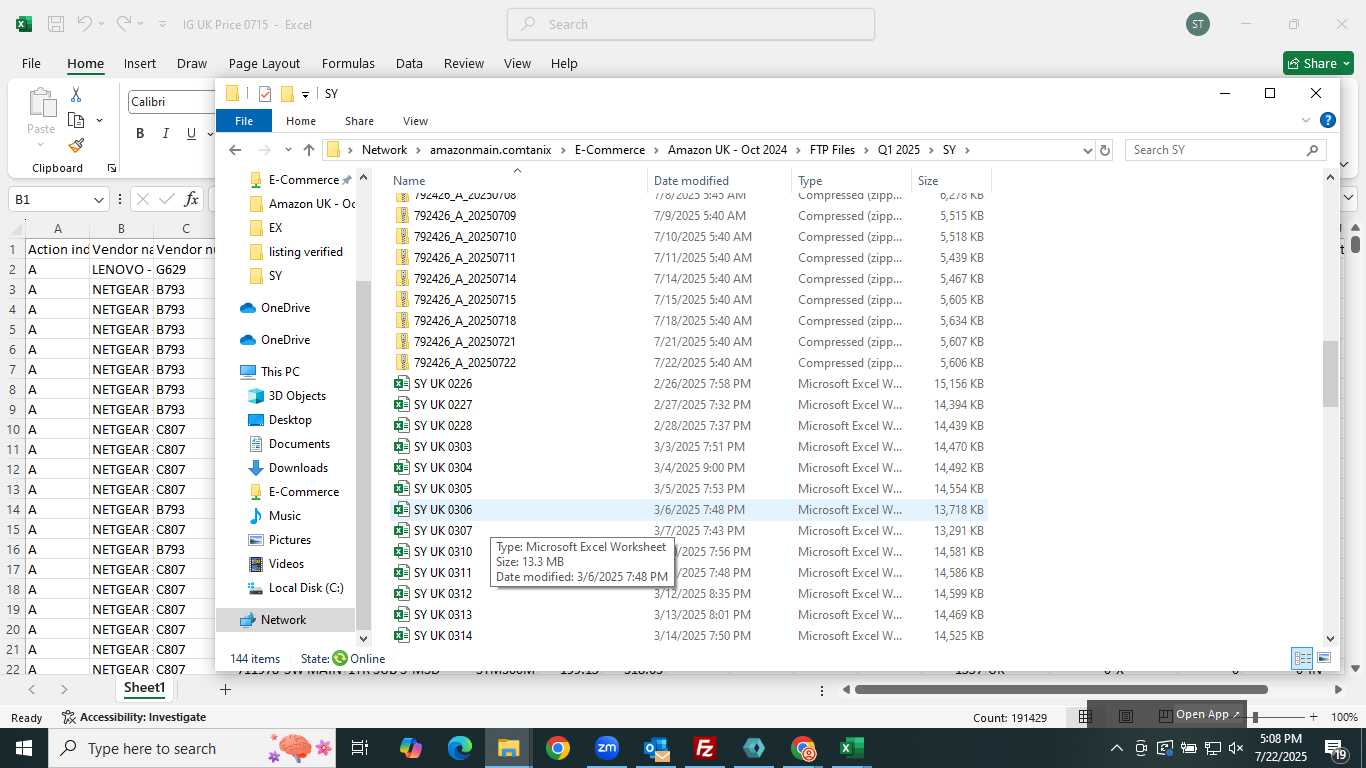
Task: Switch to Large icons view in Explorer
Action: (x=1324, y=658)
